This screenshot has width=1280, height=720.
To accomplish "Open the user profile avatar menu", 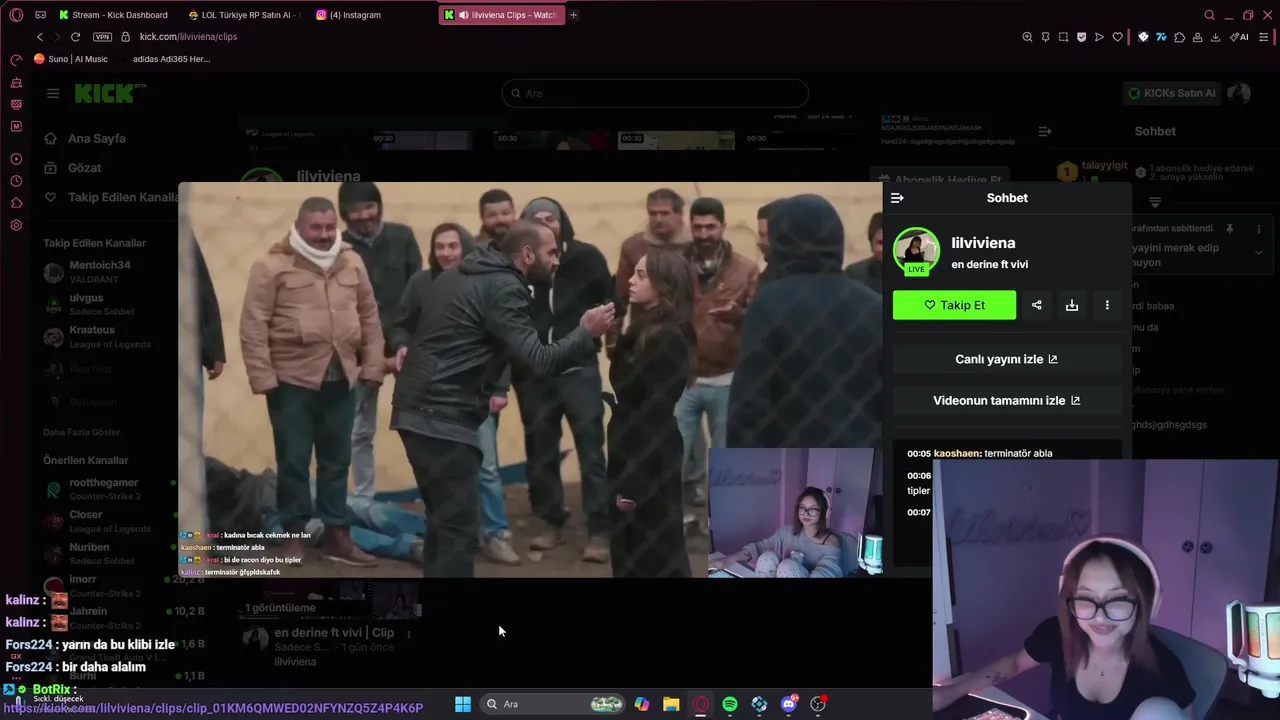I will (x=1239, y=93).
